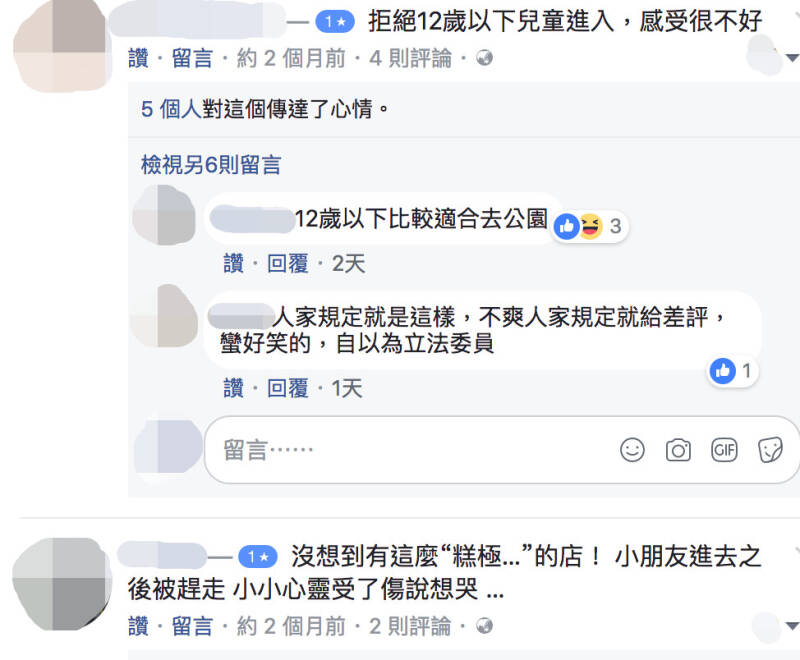
Task: Click the 1-star rating badge on second review
Action: point(258,556)
